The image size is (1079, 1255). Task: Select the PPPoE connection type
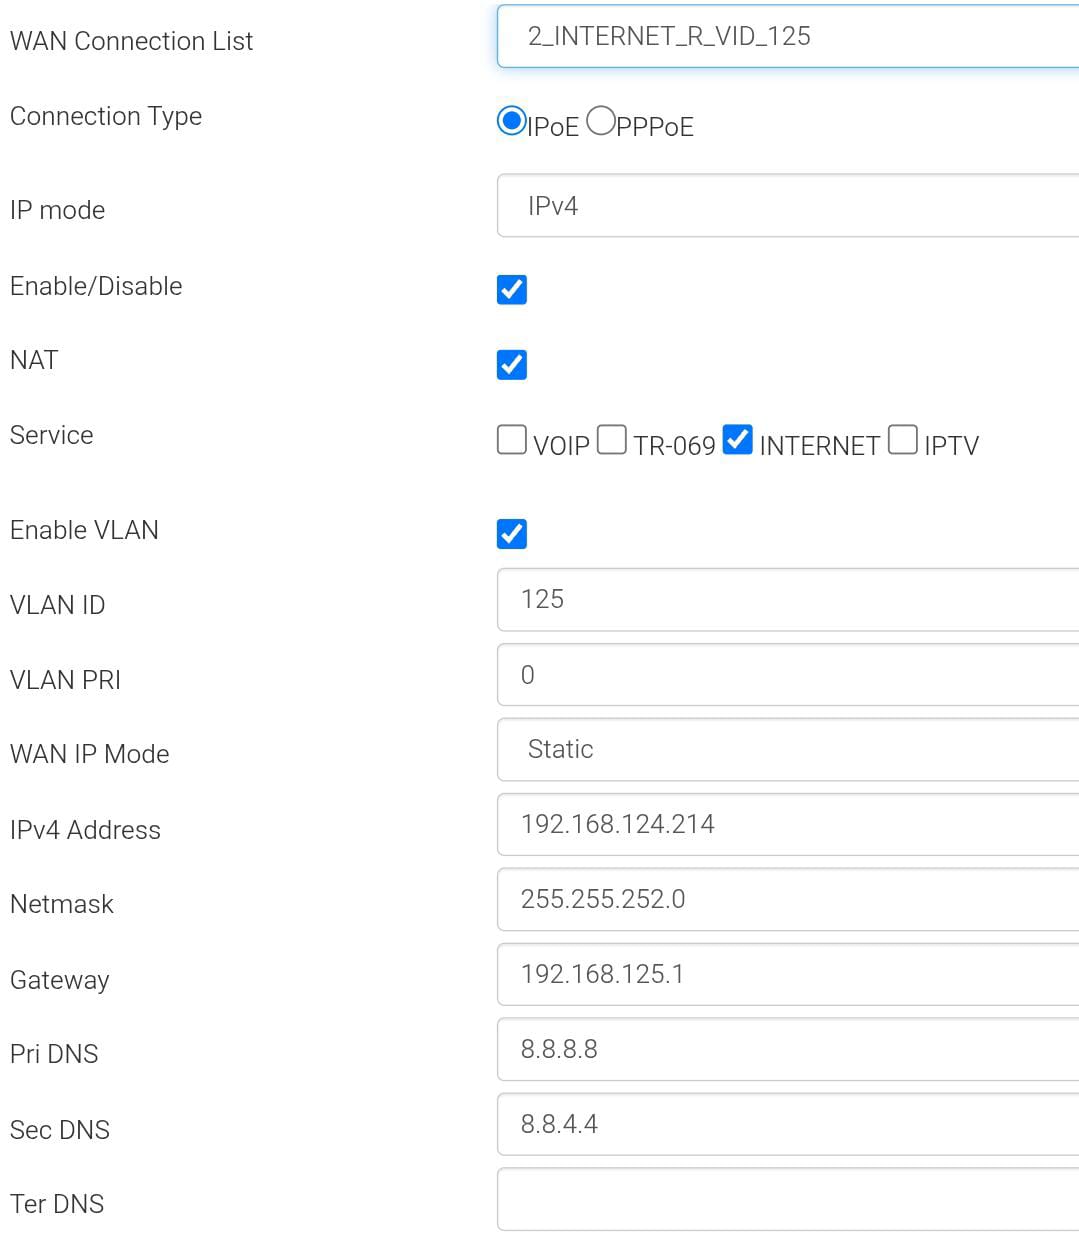coord(601,121)
